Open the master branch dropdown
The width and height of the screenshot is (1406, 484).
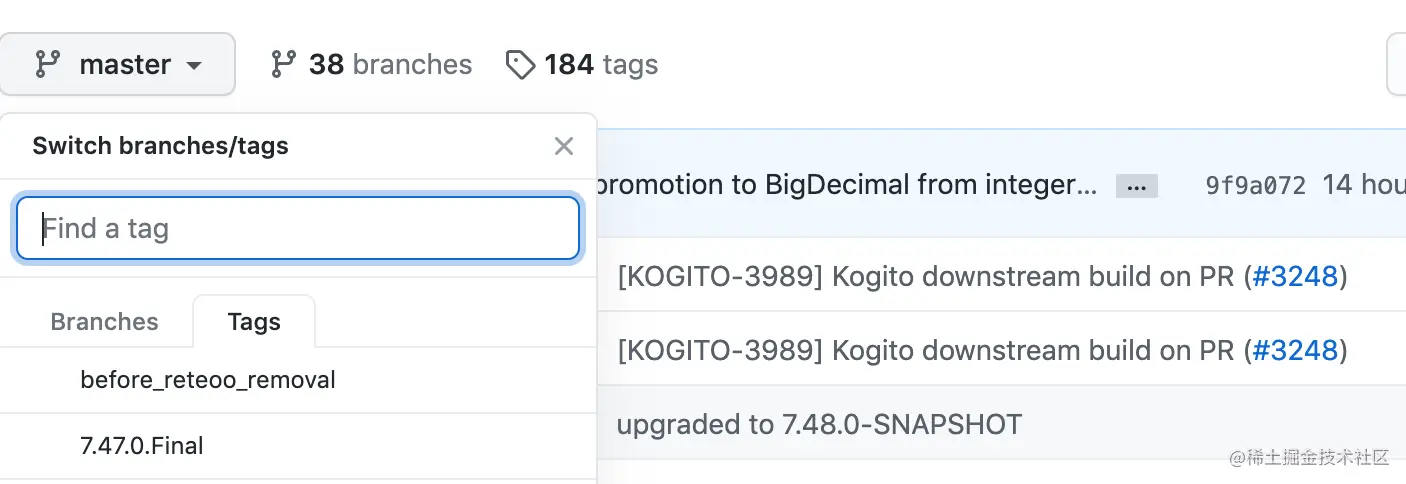pos(118,65)
